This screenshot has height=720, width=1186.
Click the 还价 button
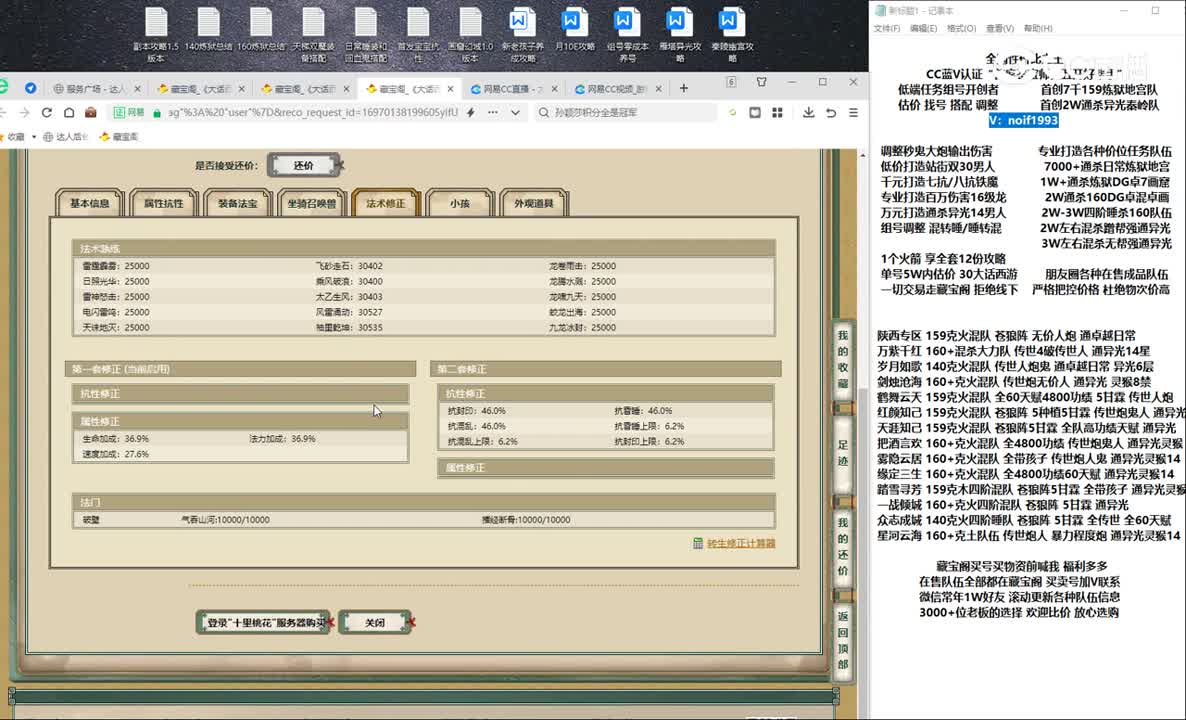(303, 166)
